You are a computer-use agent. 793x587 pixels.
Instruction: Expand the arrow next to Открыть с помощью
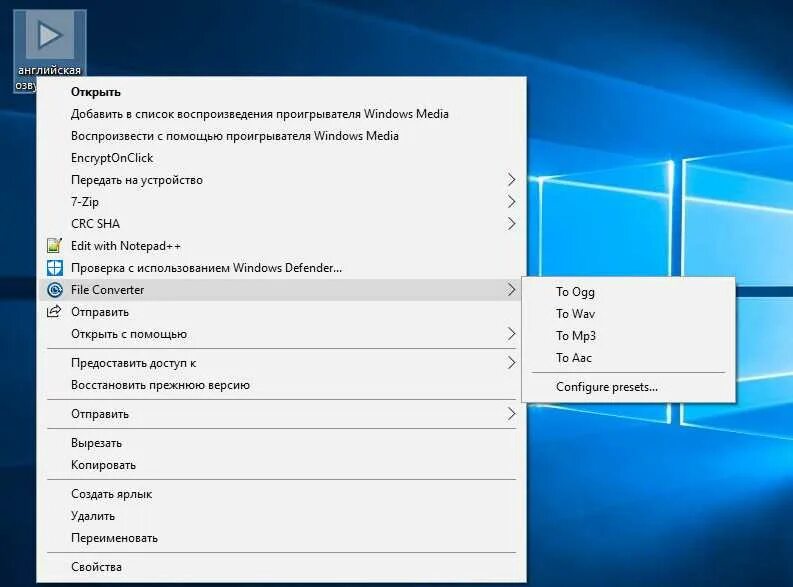pyautogui.click(x=511, y=334)
